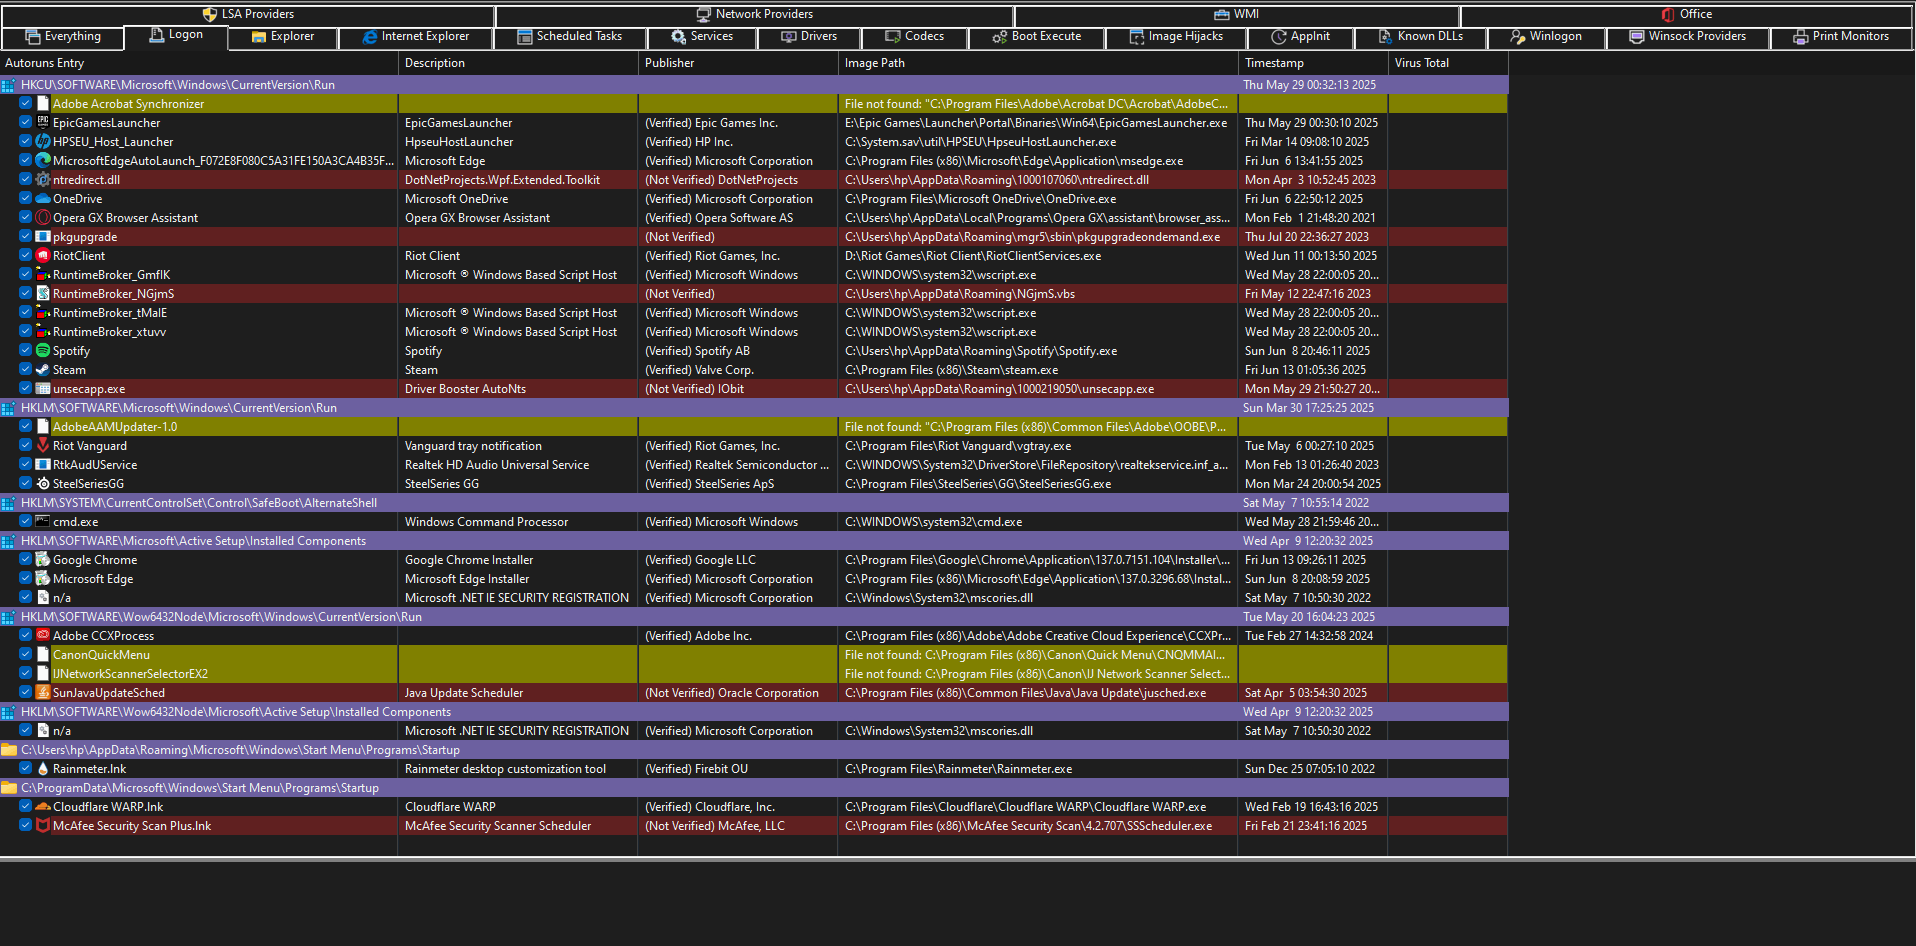Sort by the Autoruns Entry column header
Screen dimensions: 1916x946
199,63
